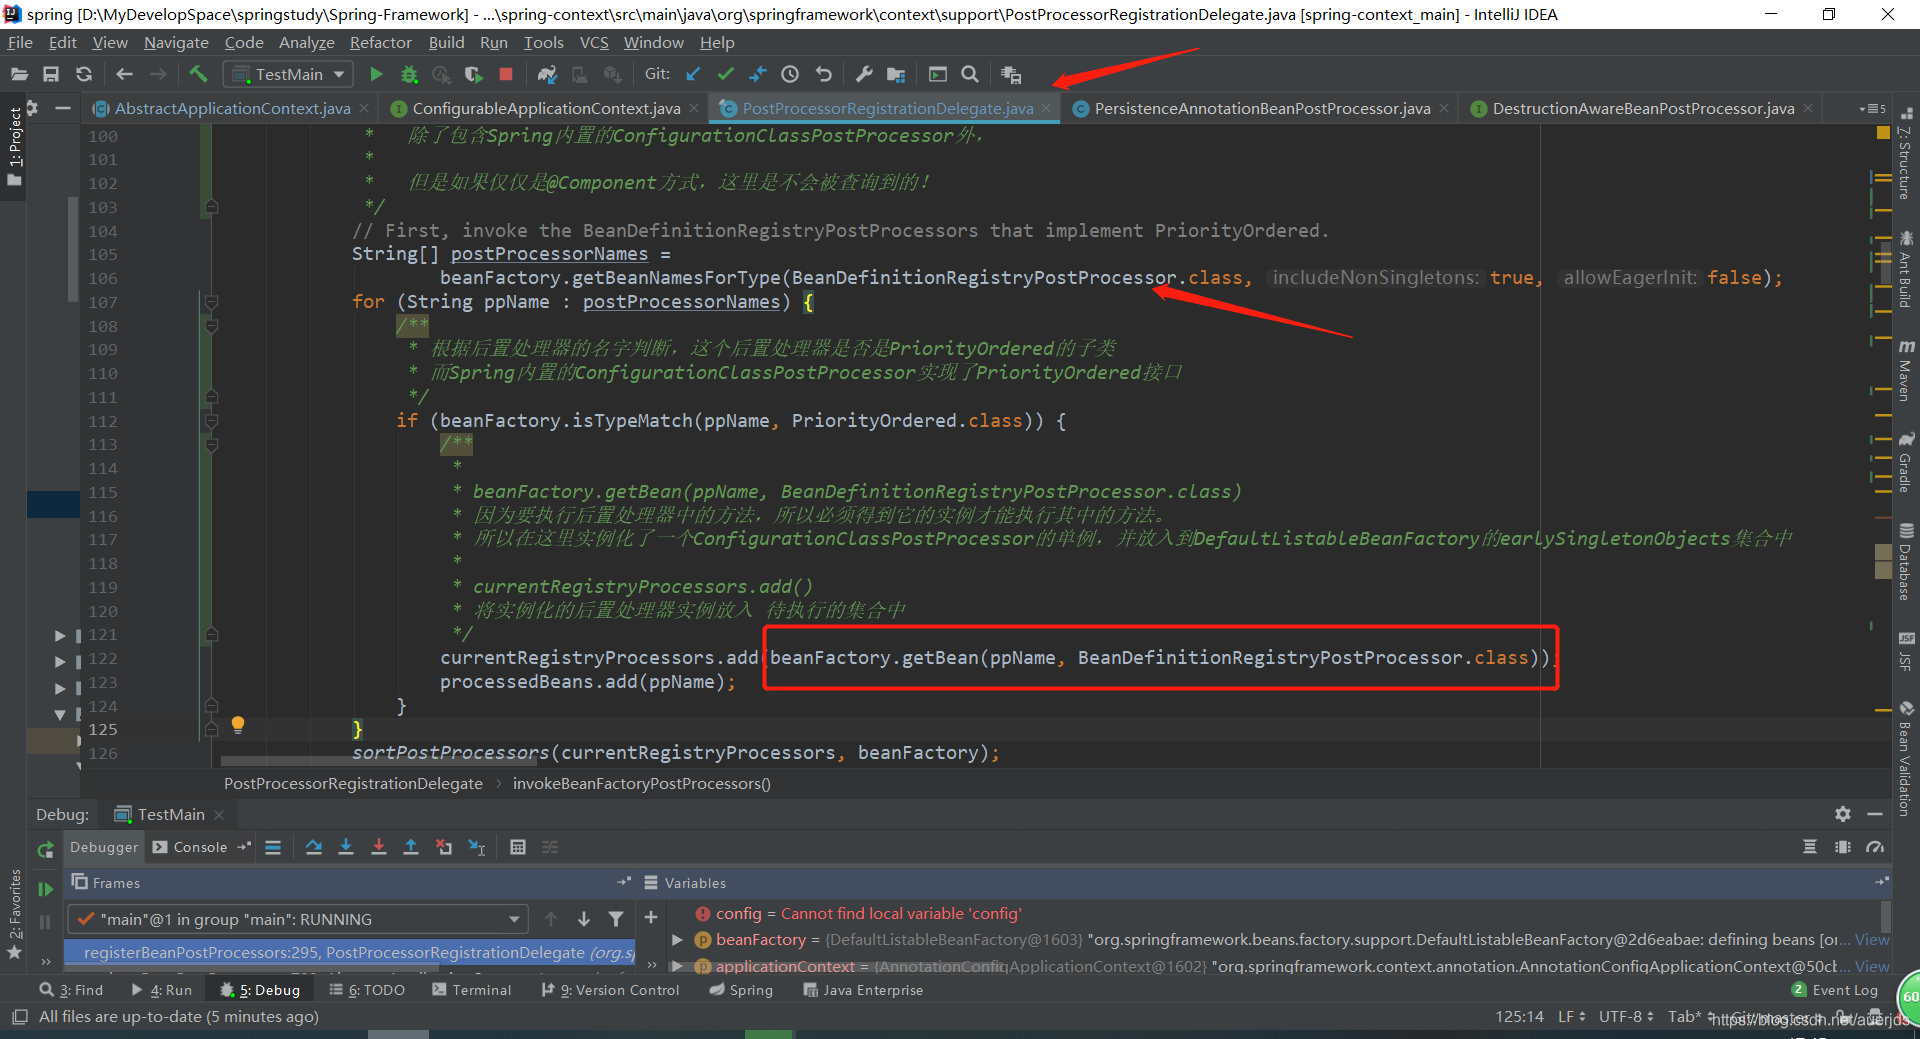Build project with the green hammer icon

(198, 74)
